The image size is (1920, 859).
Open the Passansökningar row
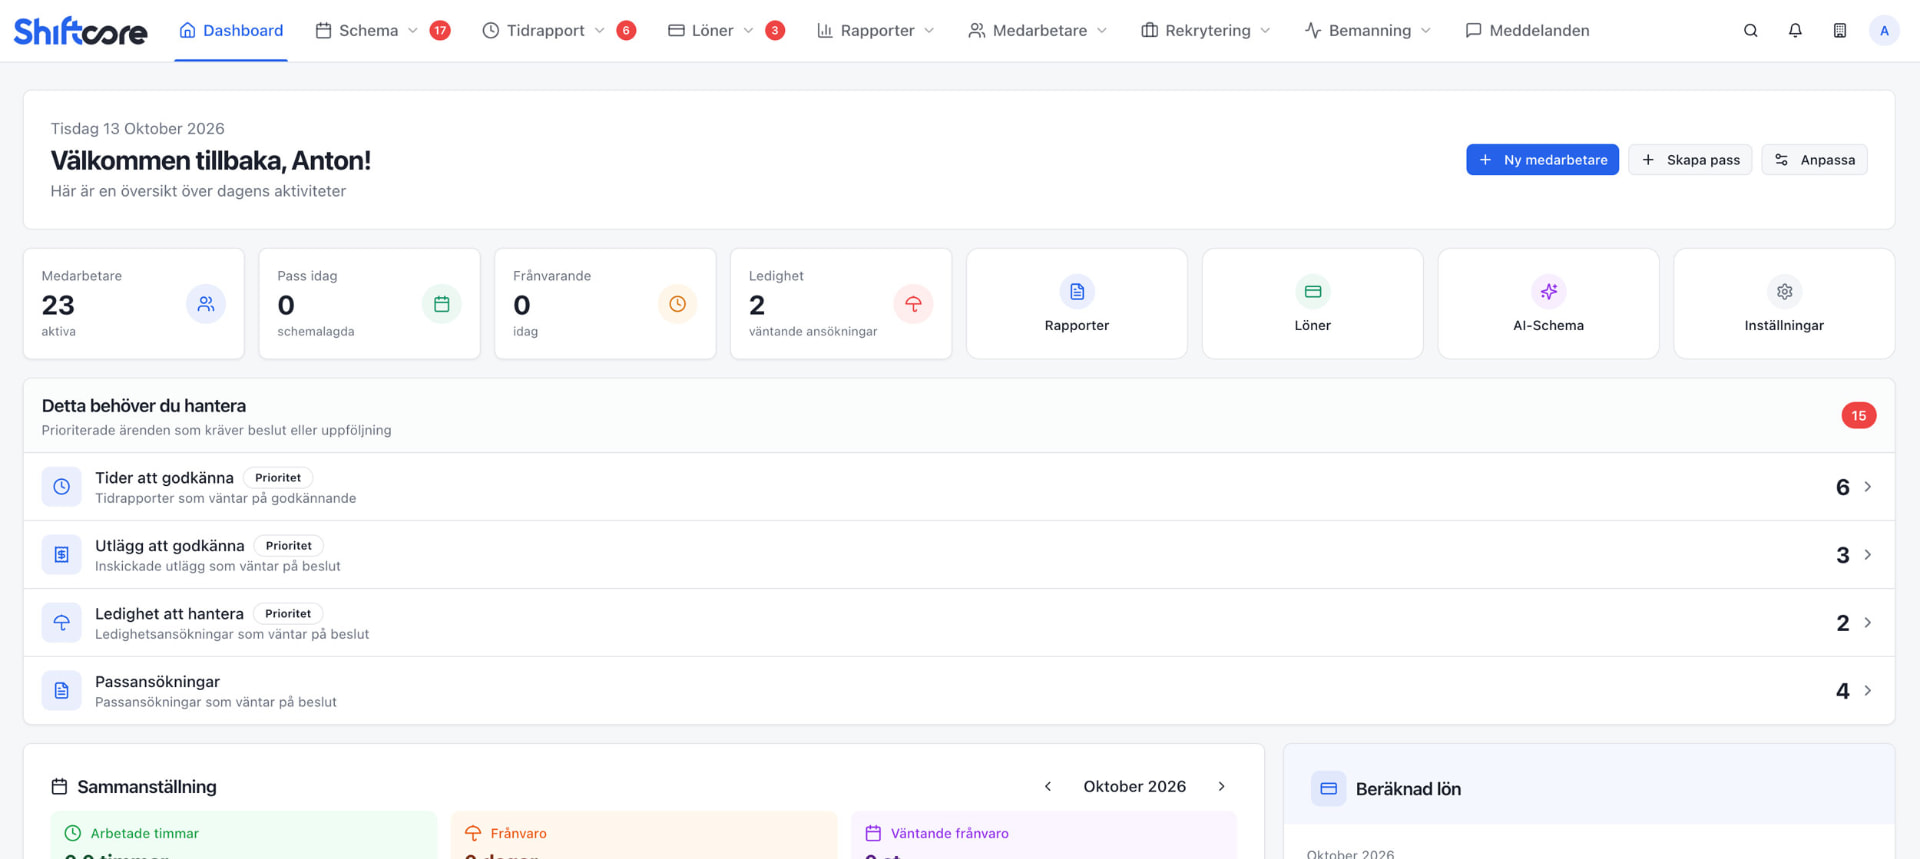coord(959,691)
